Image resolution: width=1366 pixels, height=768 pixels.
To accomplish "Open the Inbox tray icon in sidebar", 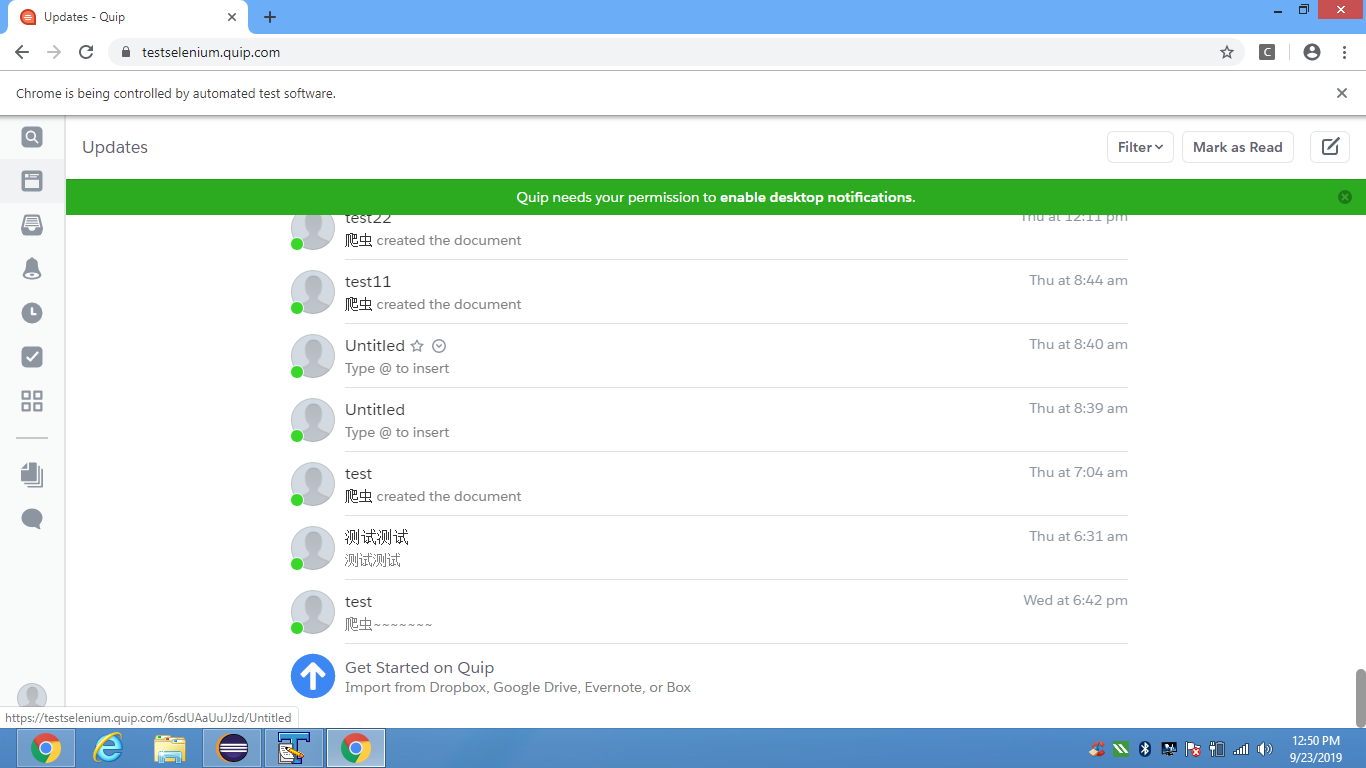I will [x=32, y=225].
